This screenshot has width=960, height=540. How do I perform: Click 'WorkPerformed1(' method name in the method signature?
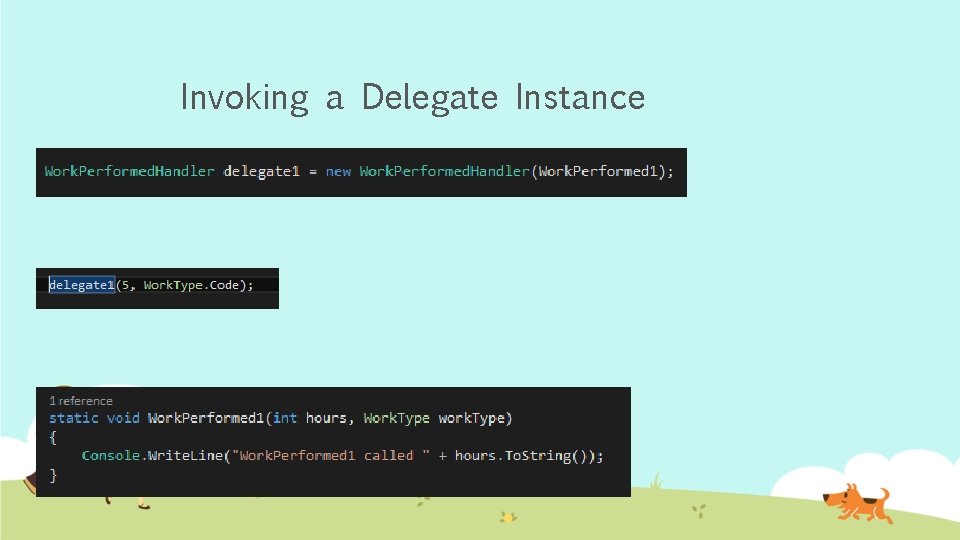click(x=209, y=418)
